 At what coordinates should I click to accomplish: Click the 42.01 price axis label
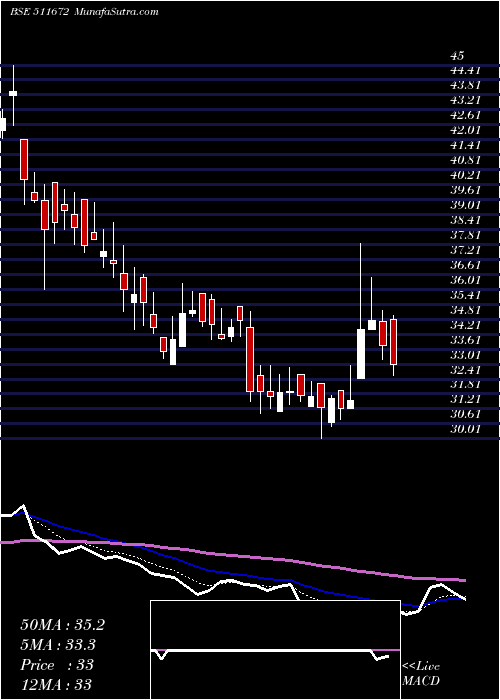465,130
